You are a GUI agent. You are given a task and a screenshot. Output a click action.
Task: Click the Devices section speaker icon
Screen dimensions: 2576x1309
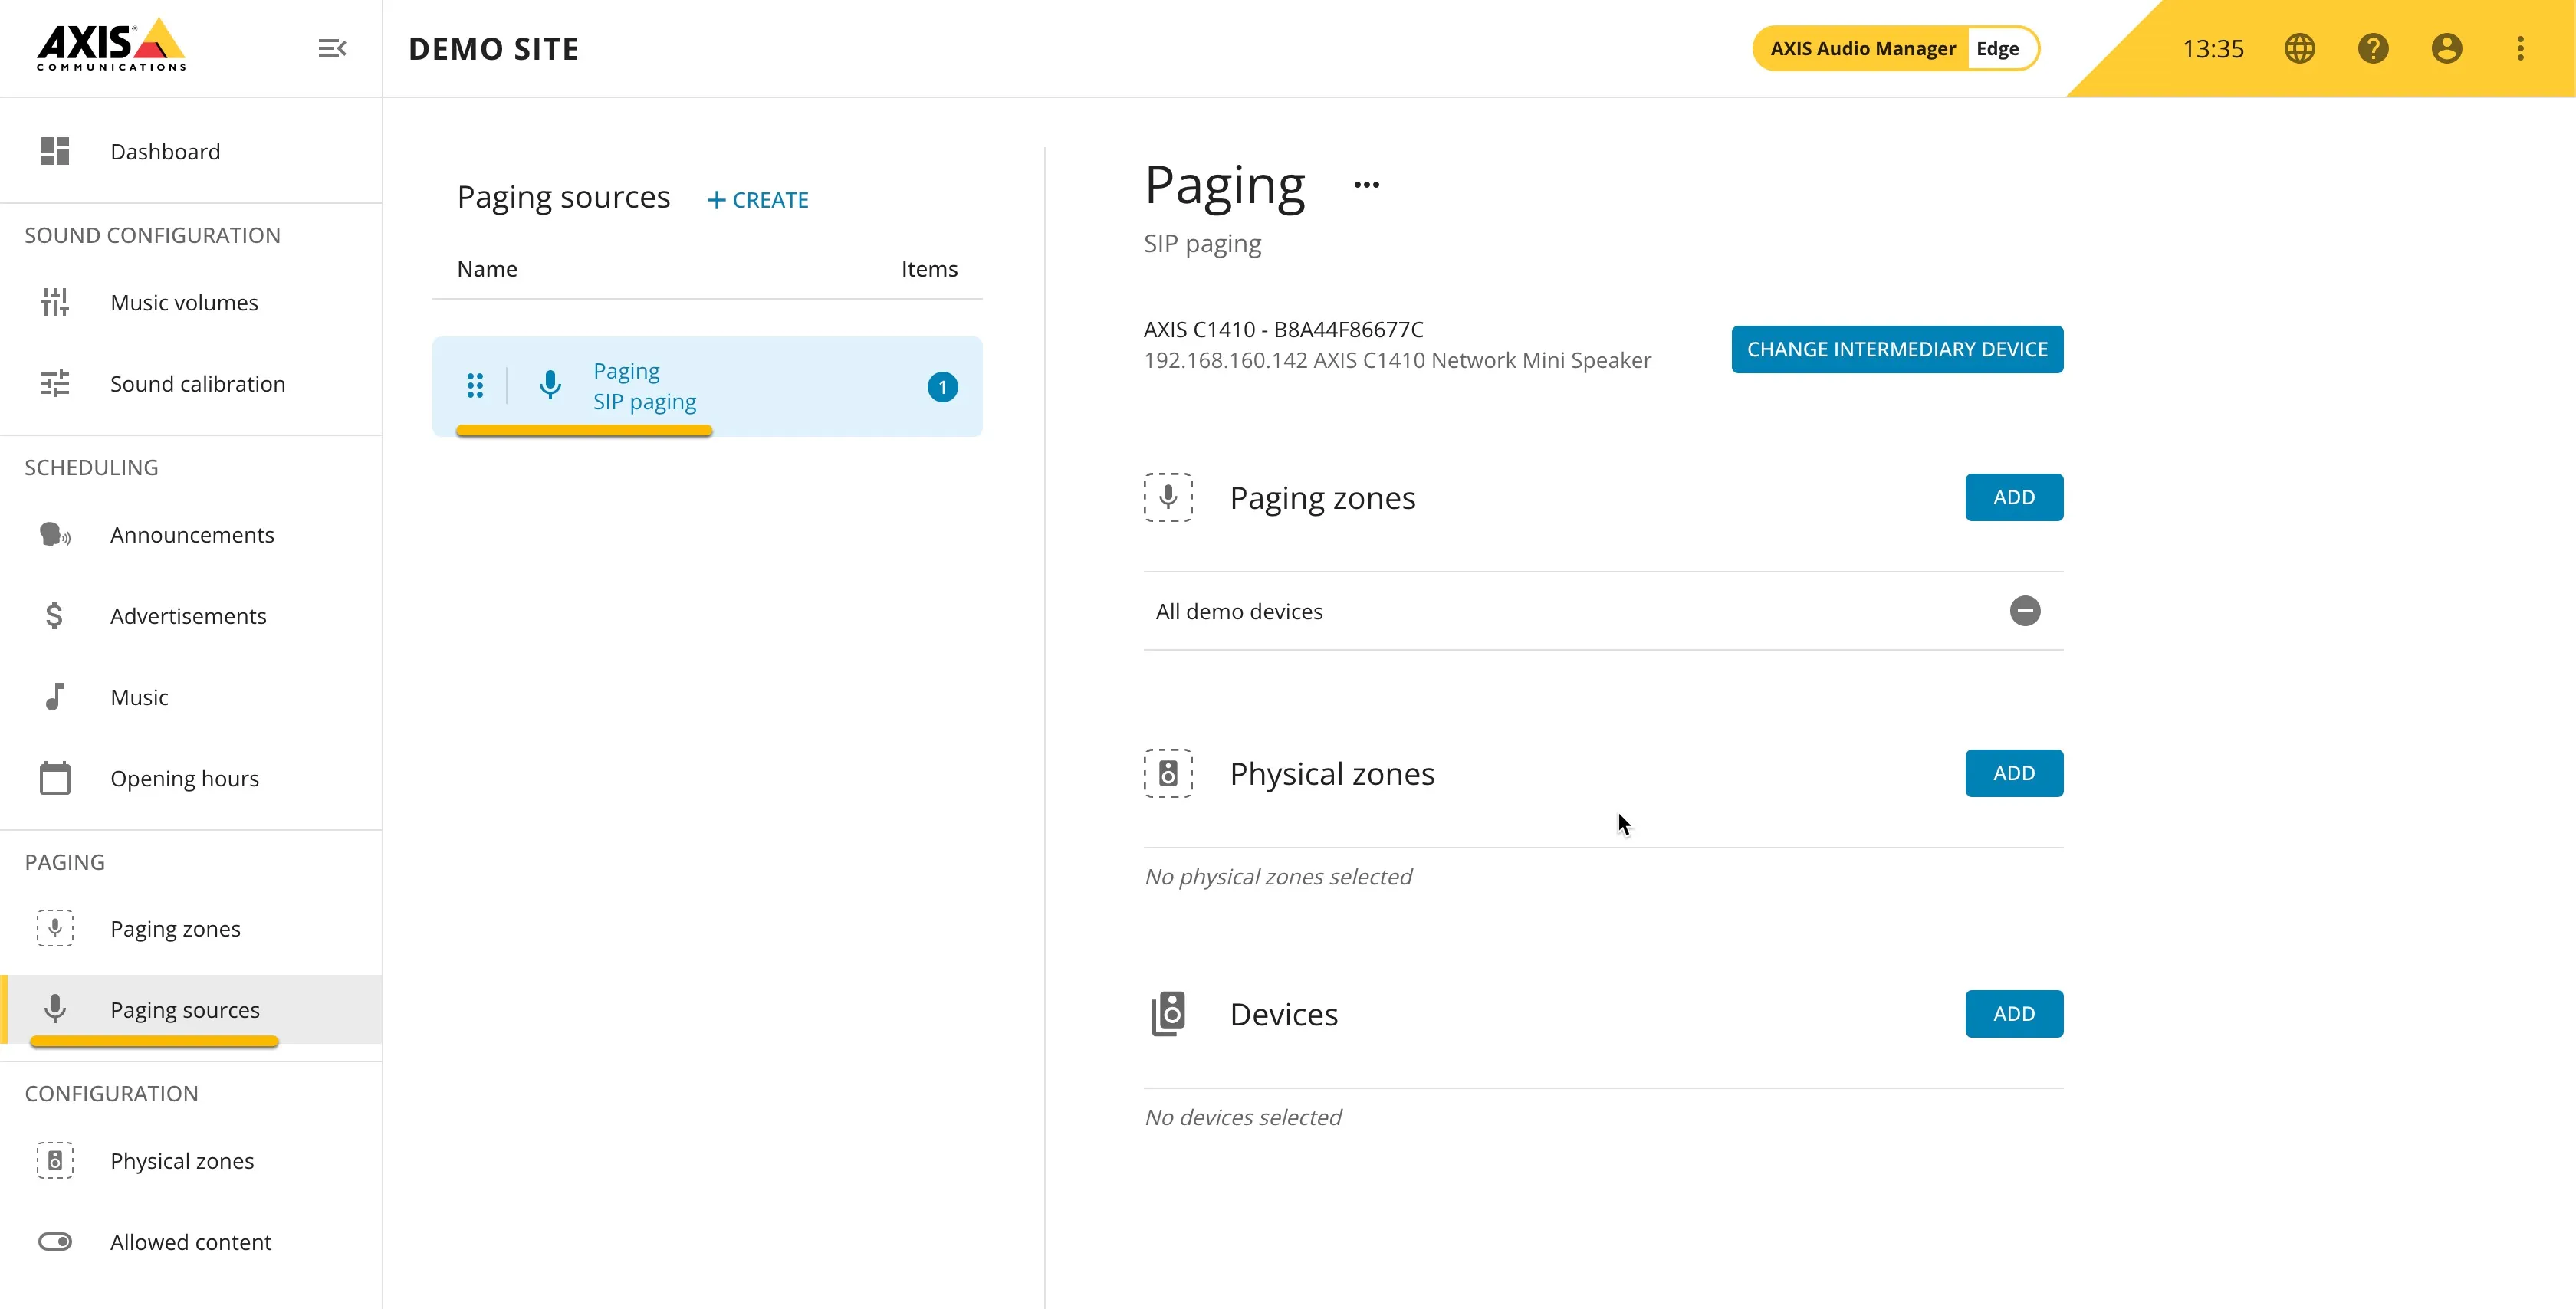(1168, 1013)
